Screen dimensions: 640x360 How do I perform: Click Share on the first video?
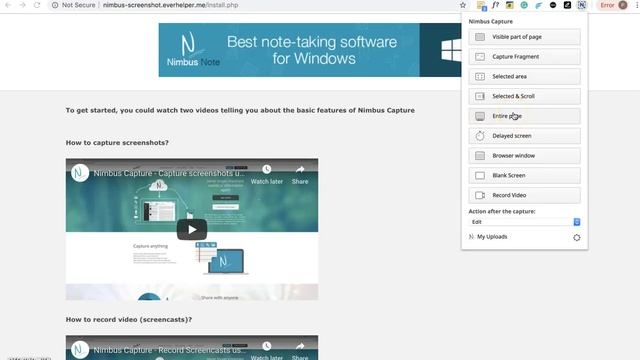[x=300, y=175]
